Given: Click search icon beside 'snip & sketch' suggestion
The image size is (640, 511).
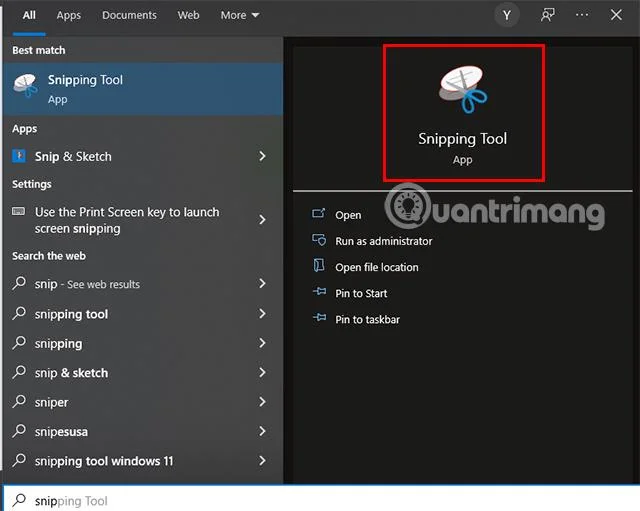Looking at the screenshot, I should click(19, 372).
